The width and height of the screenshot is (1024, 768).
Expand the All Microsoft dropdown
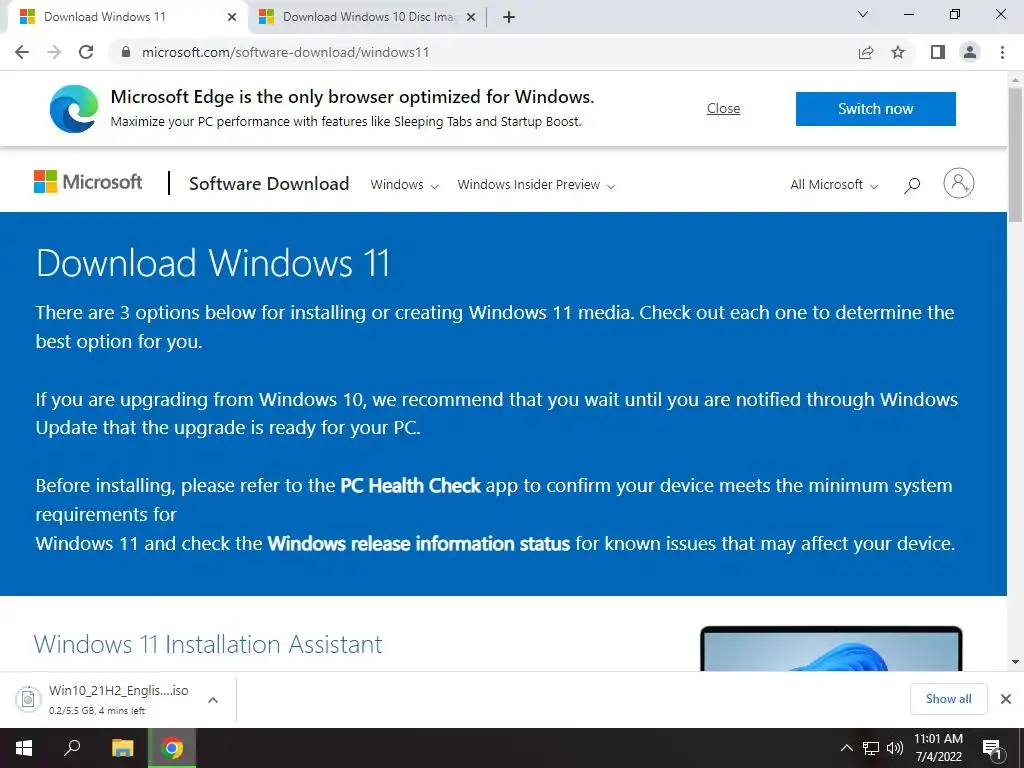point(834,185)
